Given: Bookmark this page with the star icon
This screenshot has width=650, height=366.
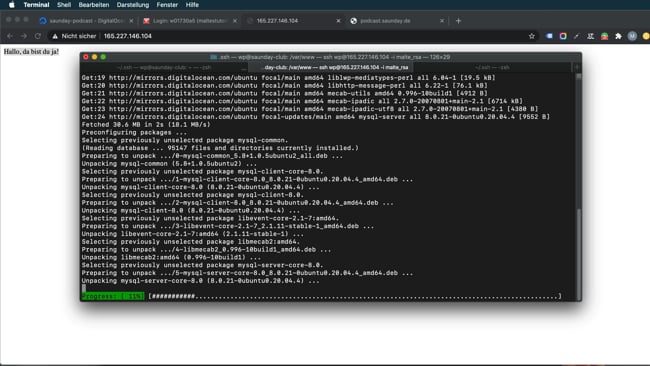Looking at the screenshot, I should point(532,36).
